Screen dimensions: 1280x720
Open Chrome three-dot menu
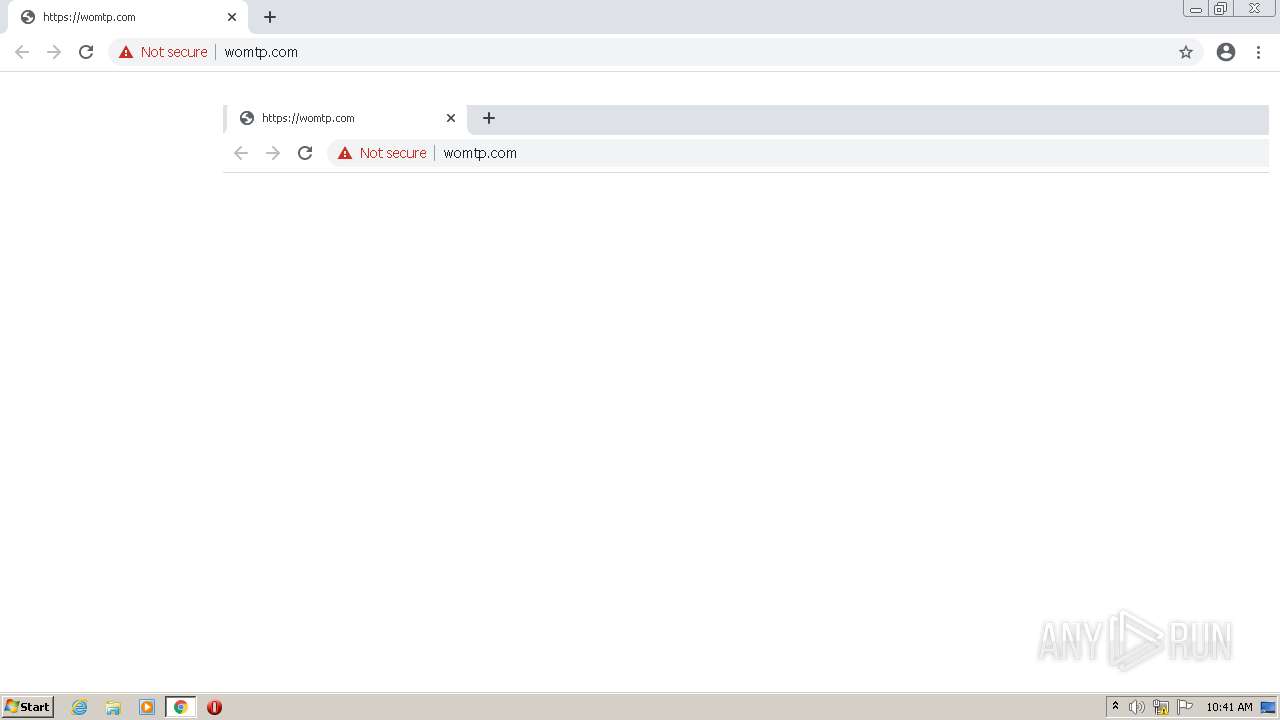(1259, 52)
